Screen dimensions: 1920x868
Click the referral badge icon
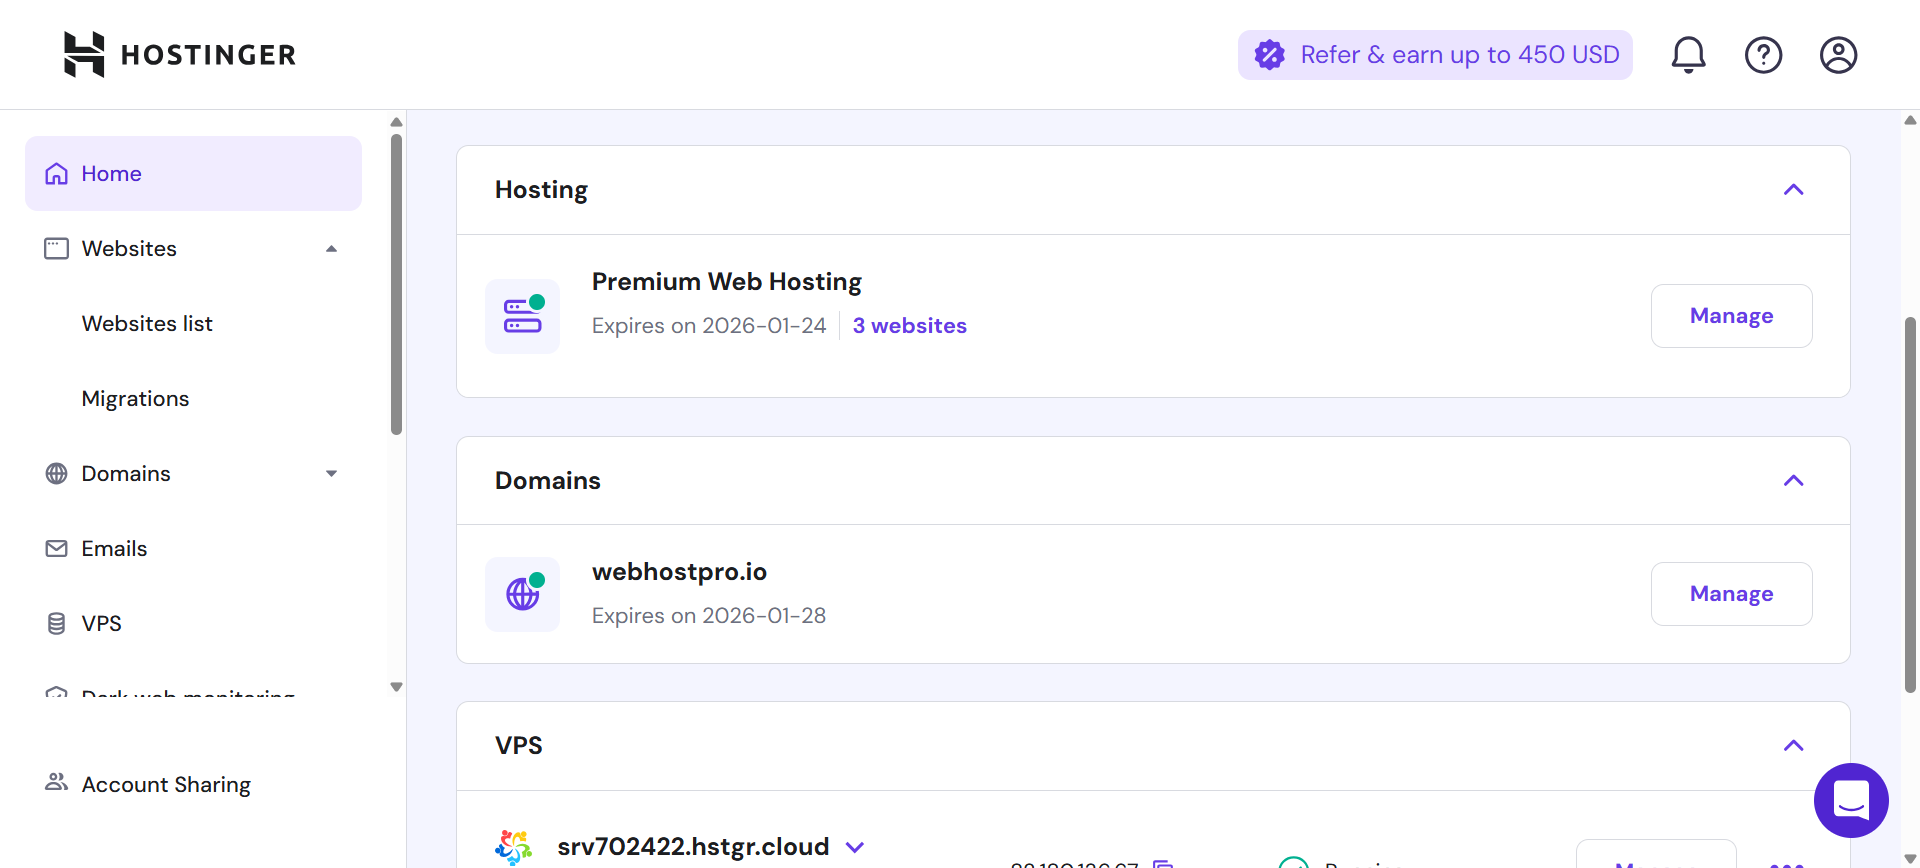click(1270, 55)
